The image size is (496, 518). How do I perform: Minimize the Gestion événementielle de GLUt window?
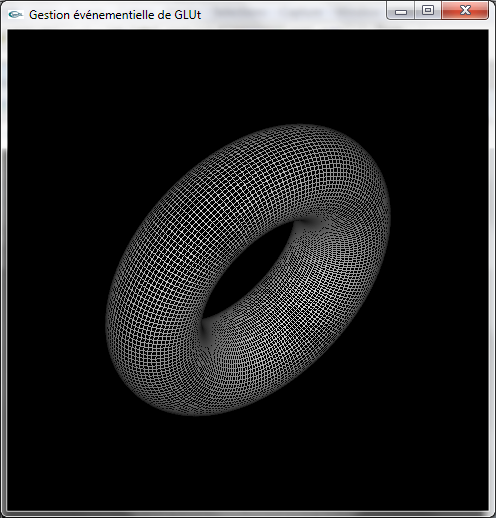coord(401,10)
